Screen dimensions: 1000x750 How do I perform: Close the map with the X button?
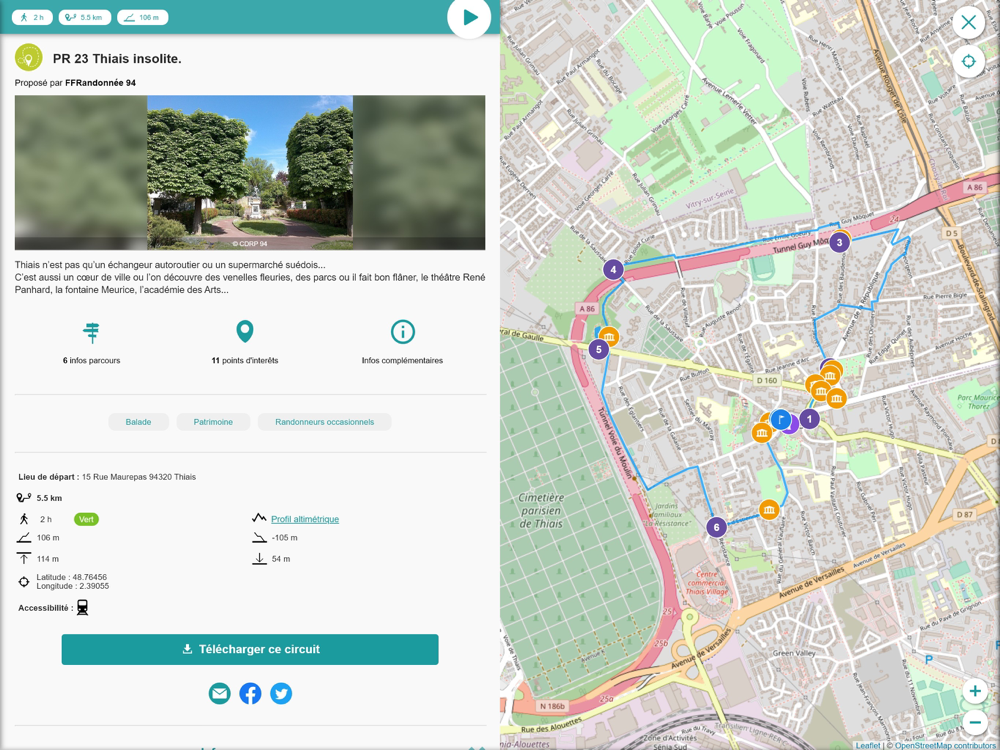click(x=968, y=23)
